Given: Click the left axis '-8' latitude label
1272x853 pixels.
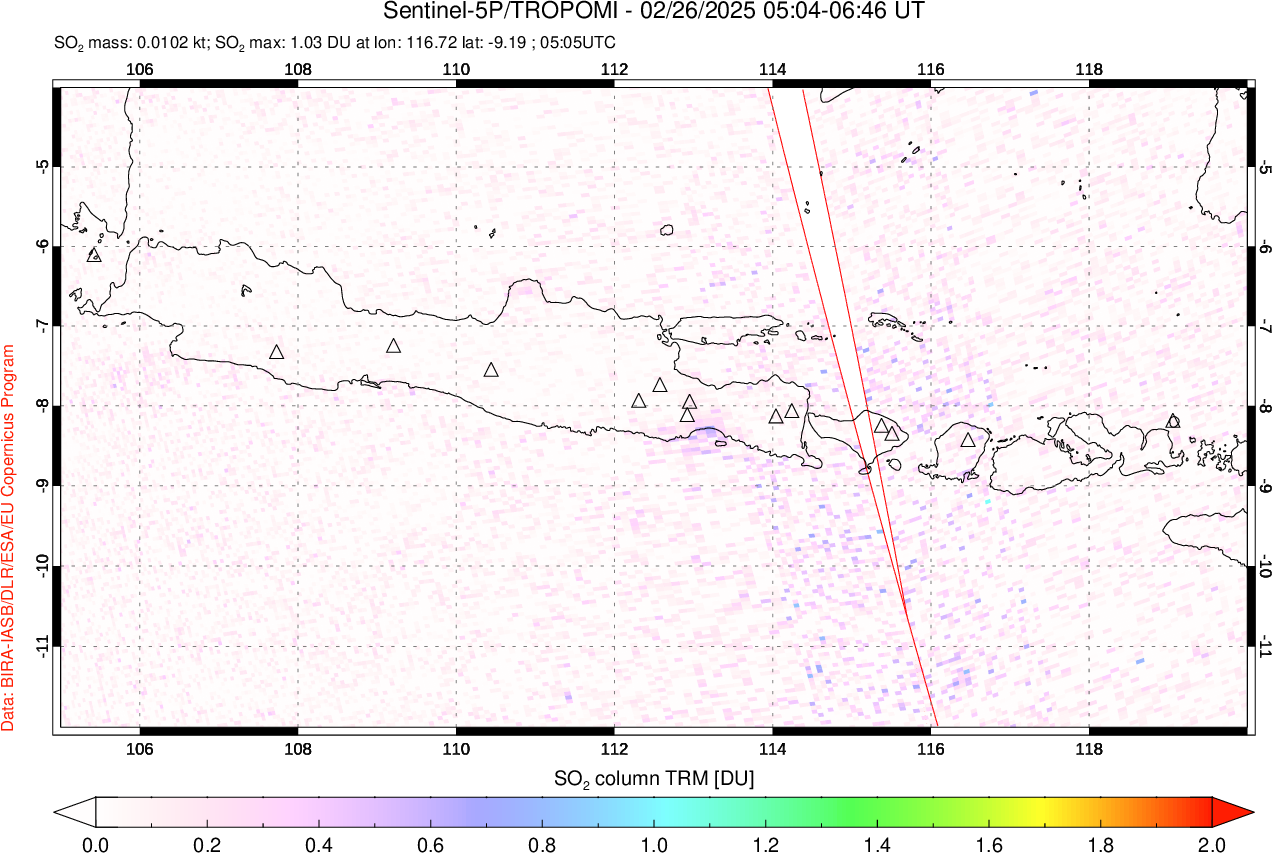Looking at the screenshot, I should [44, 406].
